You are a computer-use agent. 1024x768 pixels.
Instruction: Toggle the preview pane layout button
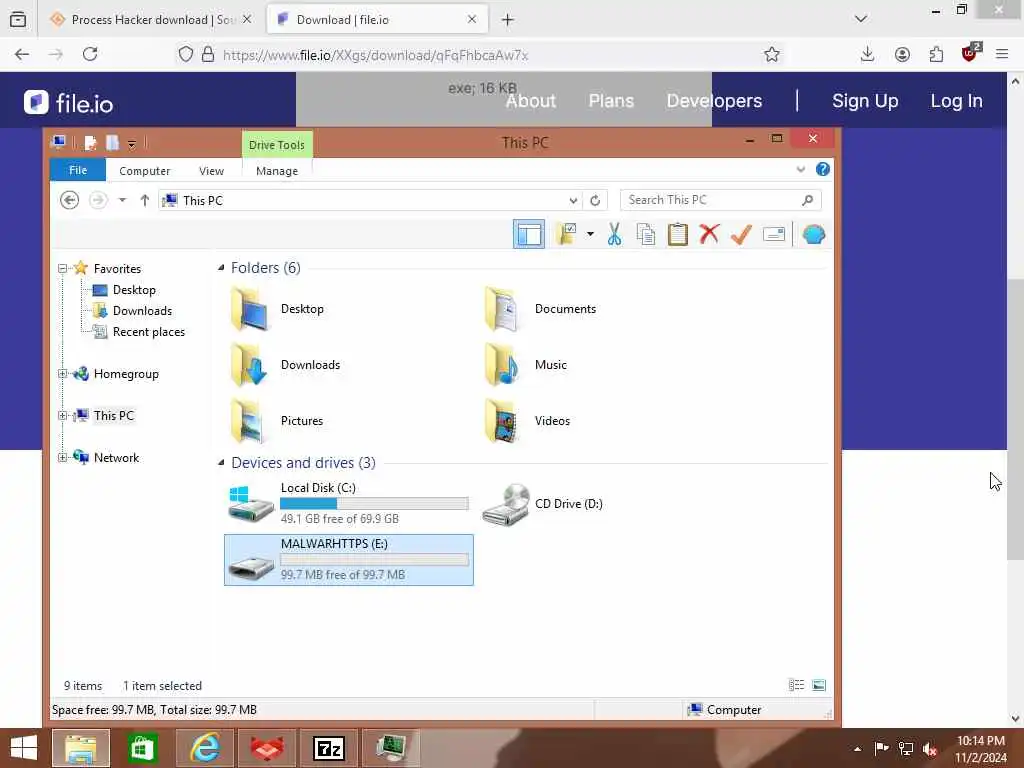tap(528, 234)
